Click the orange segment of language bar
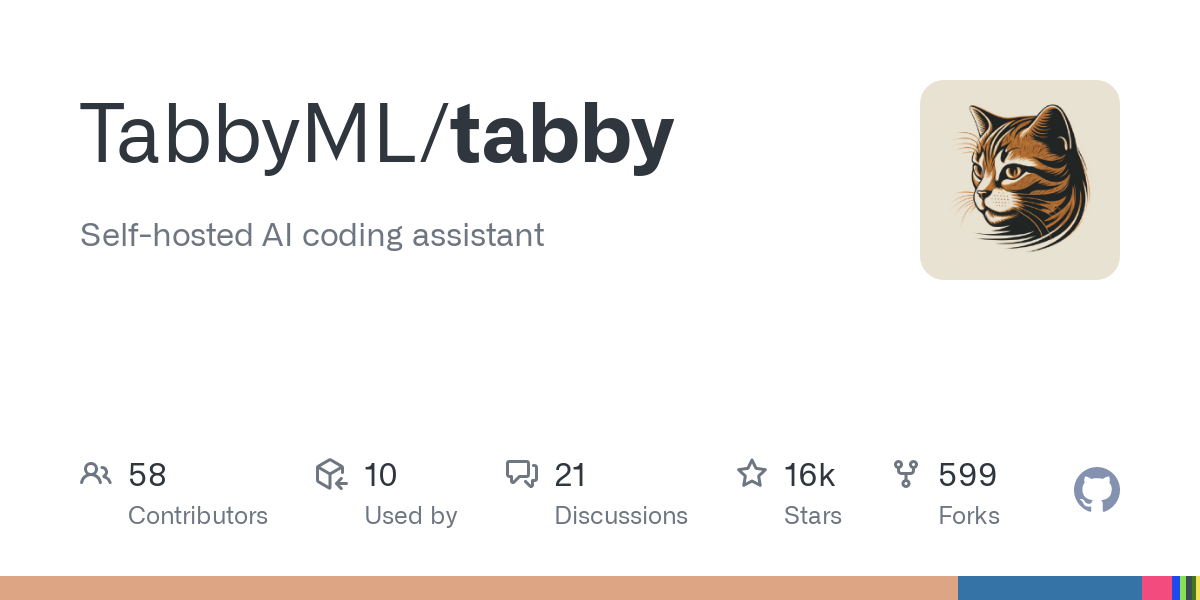Screen dimensions: 1200x600 click(479, 588)
